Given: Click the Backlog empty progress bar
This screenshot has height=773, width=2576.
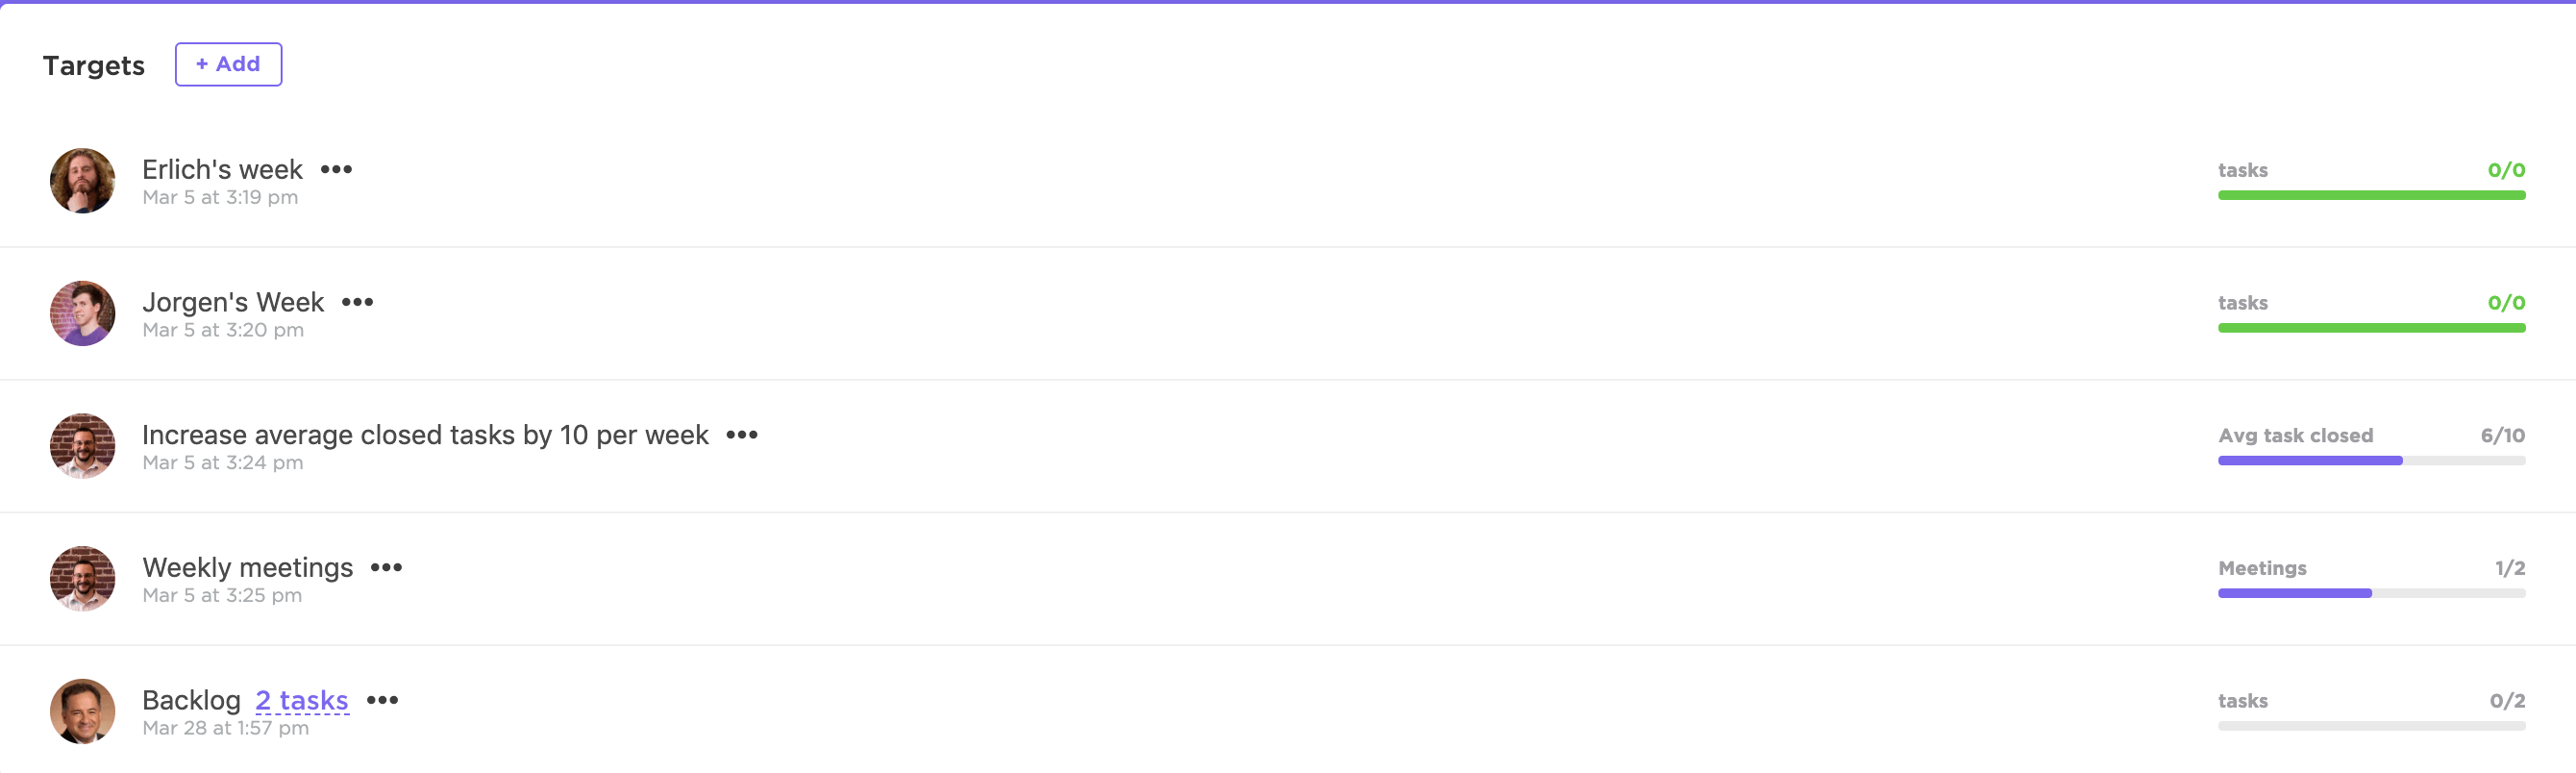Looking at the screenshot, I should tap(2371, 726).
